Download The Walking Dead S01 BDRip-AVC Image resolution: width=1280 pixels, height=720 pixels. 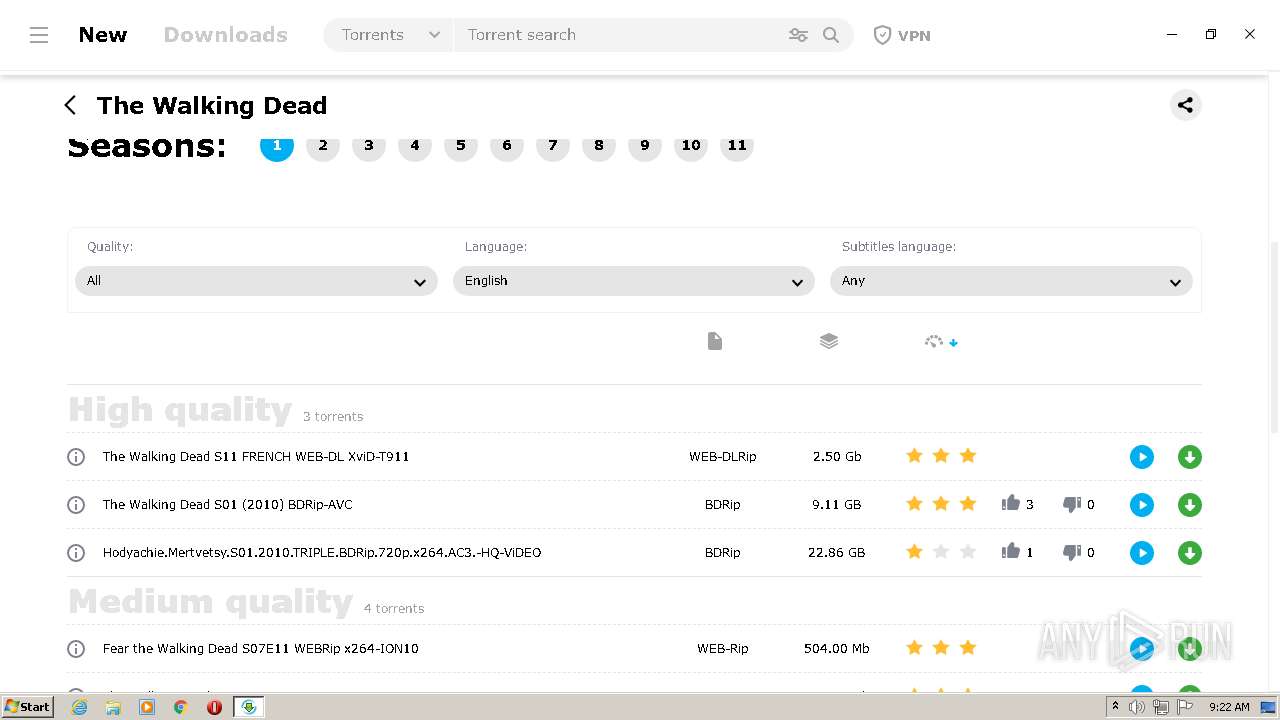[x=1190, y=505]
